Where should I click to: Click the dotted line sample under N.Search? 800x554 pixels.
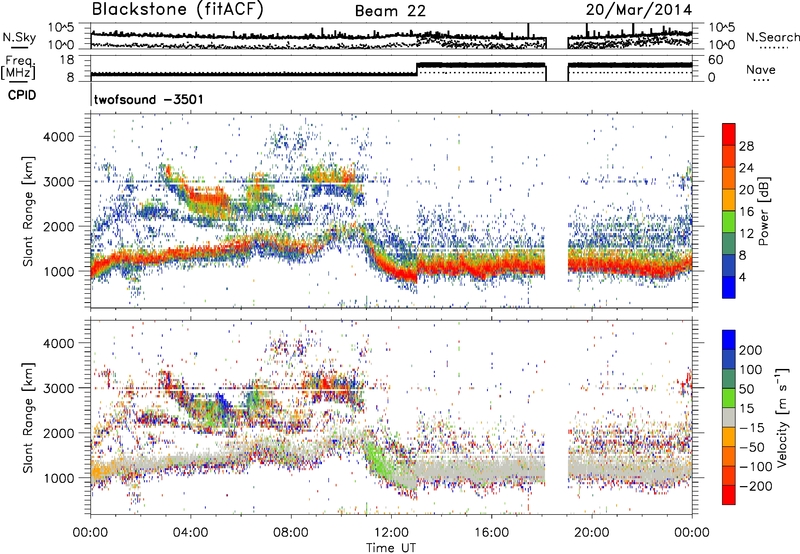point(774,48)
